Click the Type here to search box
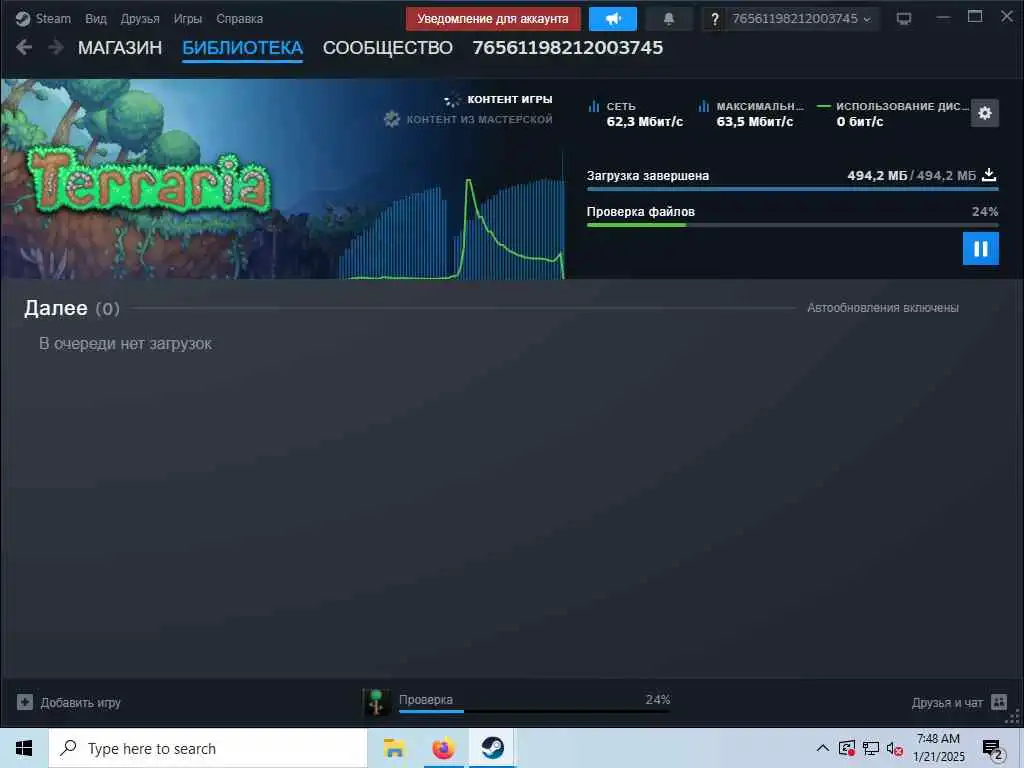The height and width of the screenshot is (768, 1024). coord(208,748)
